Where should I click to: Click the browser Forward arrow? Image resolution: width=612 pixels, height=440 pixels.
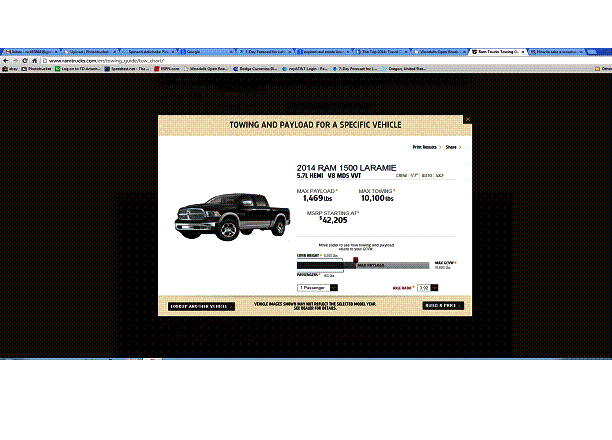(15, 61)
